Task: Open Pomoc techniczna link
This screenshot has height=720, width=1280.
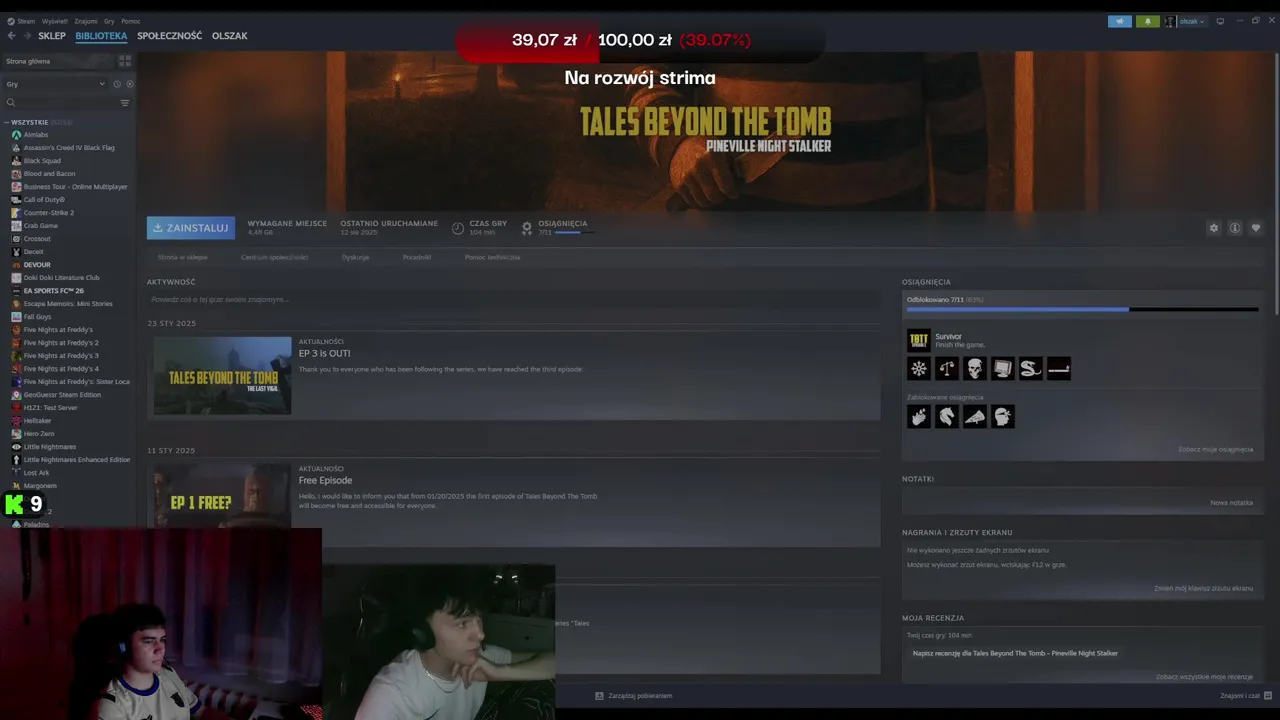Action: click(x=492, y=257)
